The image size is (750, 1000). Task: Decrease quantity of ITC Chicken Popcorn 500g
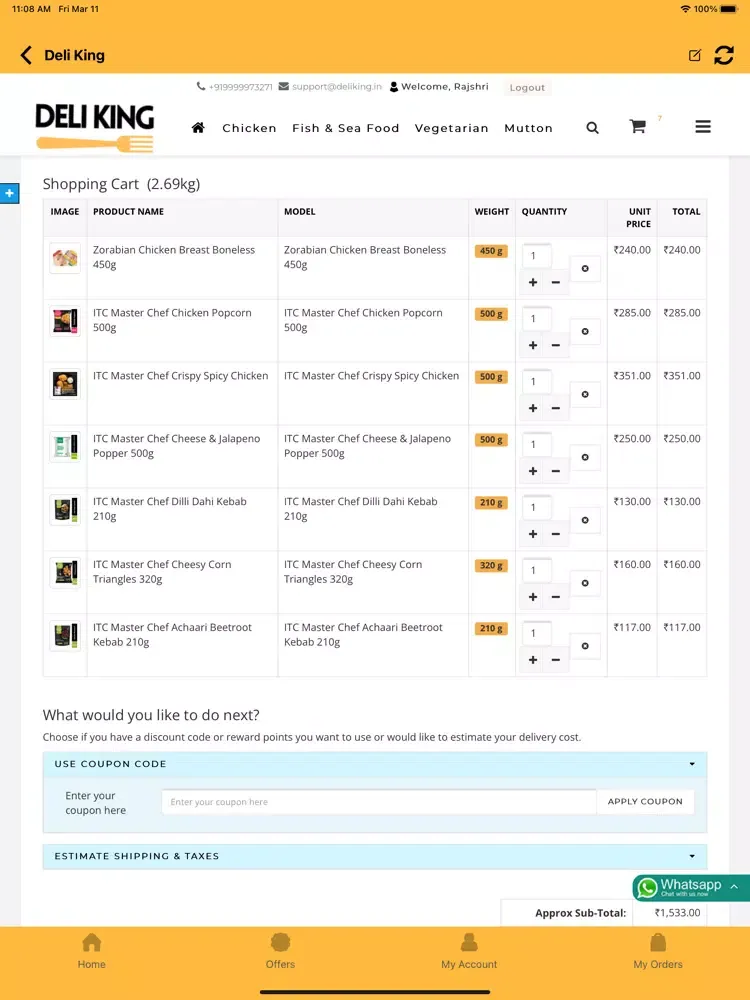[555, 345]
